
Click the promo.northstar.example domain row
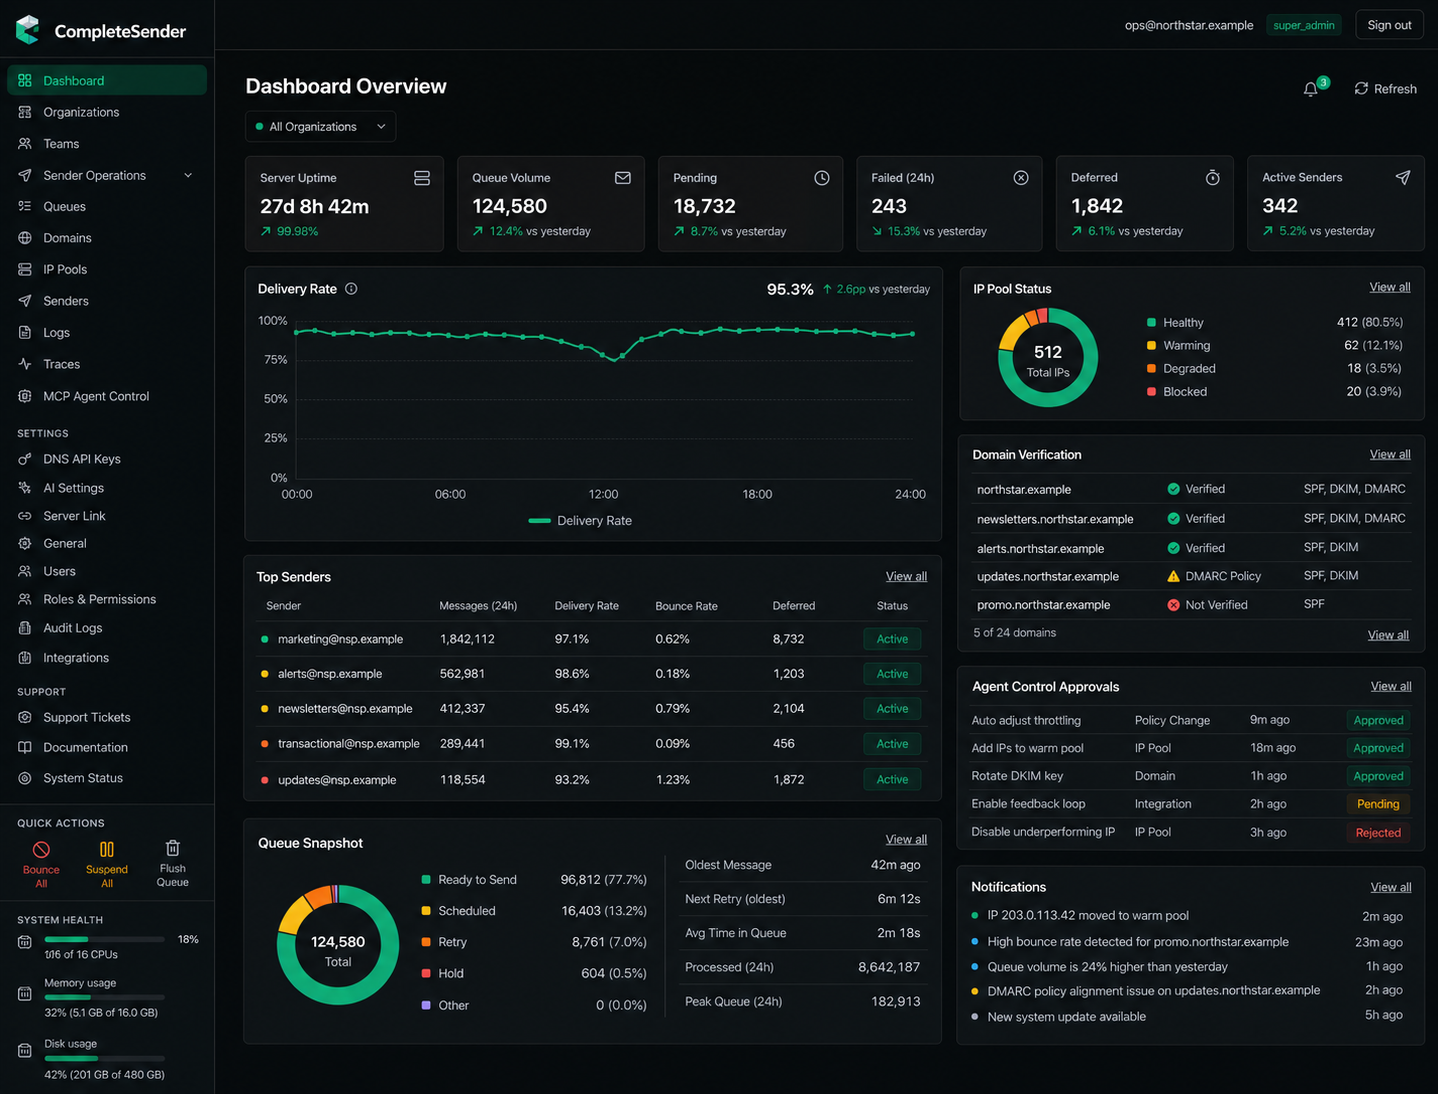(1191, 605)
